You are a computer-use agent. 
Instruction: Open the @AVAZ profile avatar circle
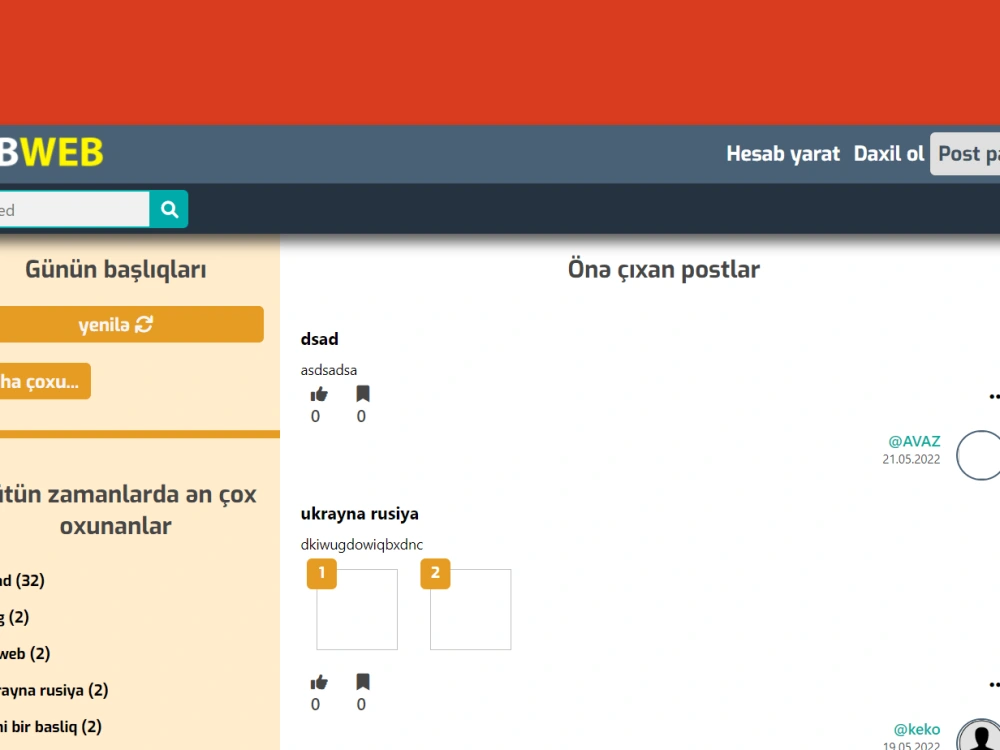978,455
